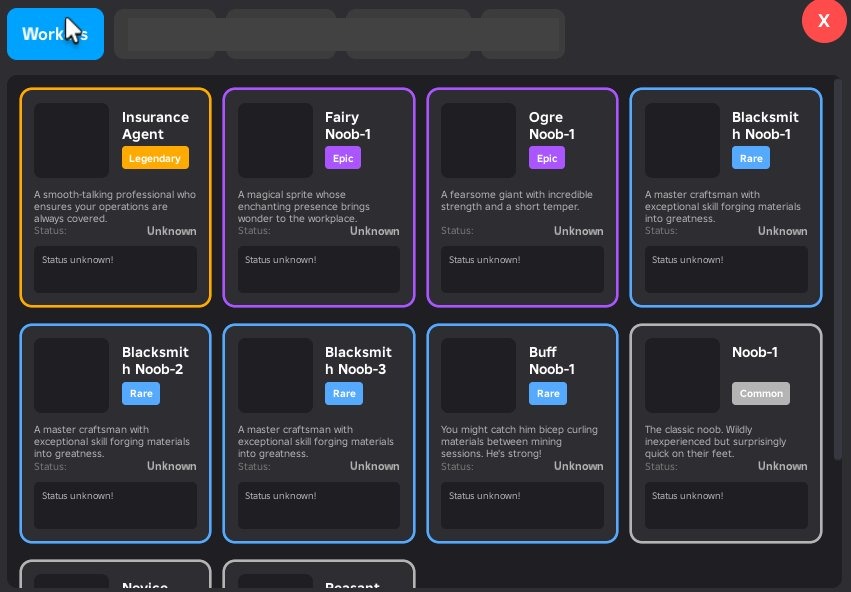
Task: Toggle the Legendary badge on Insurance Agent
Action: click(155, 158)
